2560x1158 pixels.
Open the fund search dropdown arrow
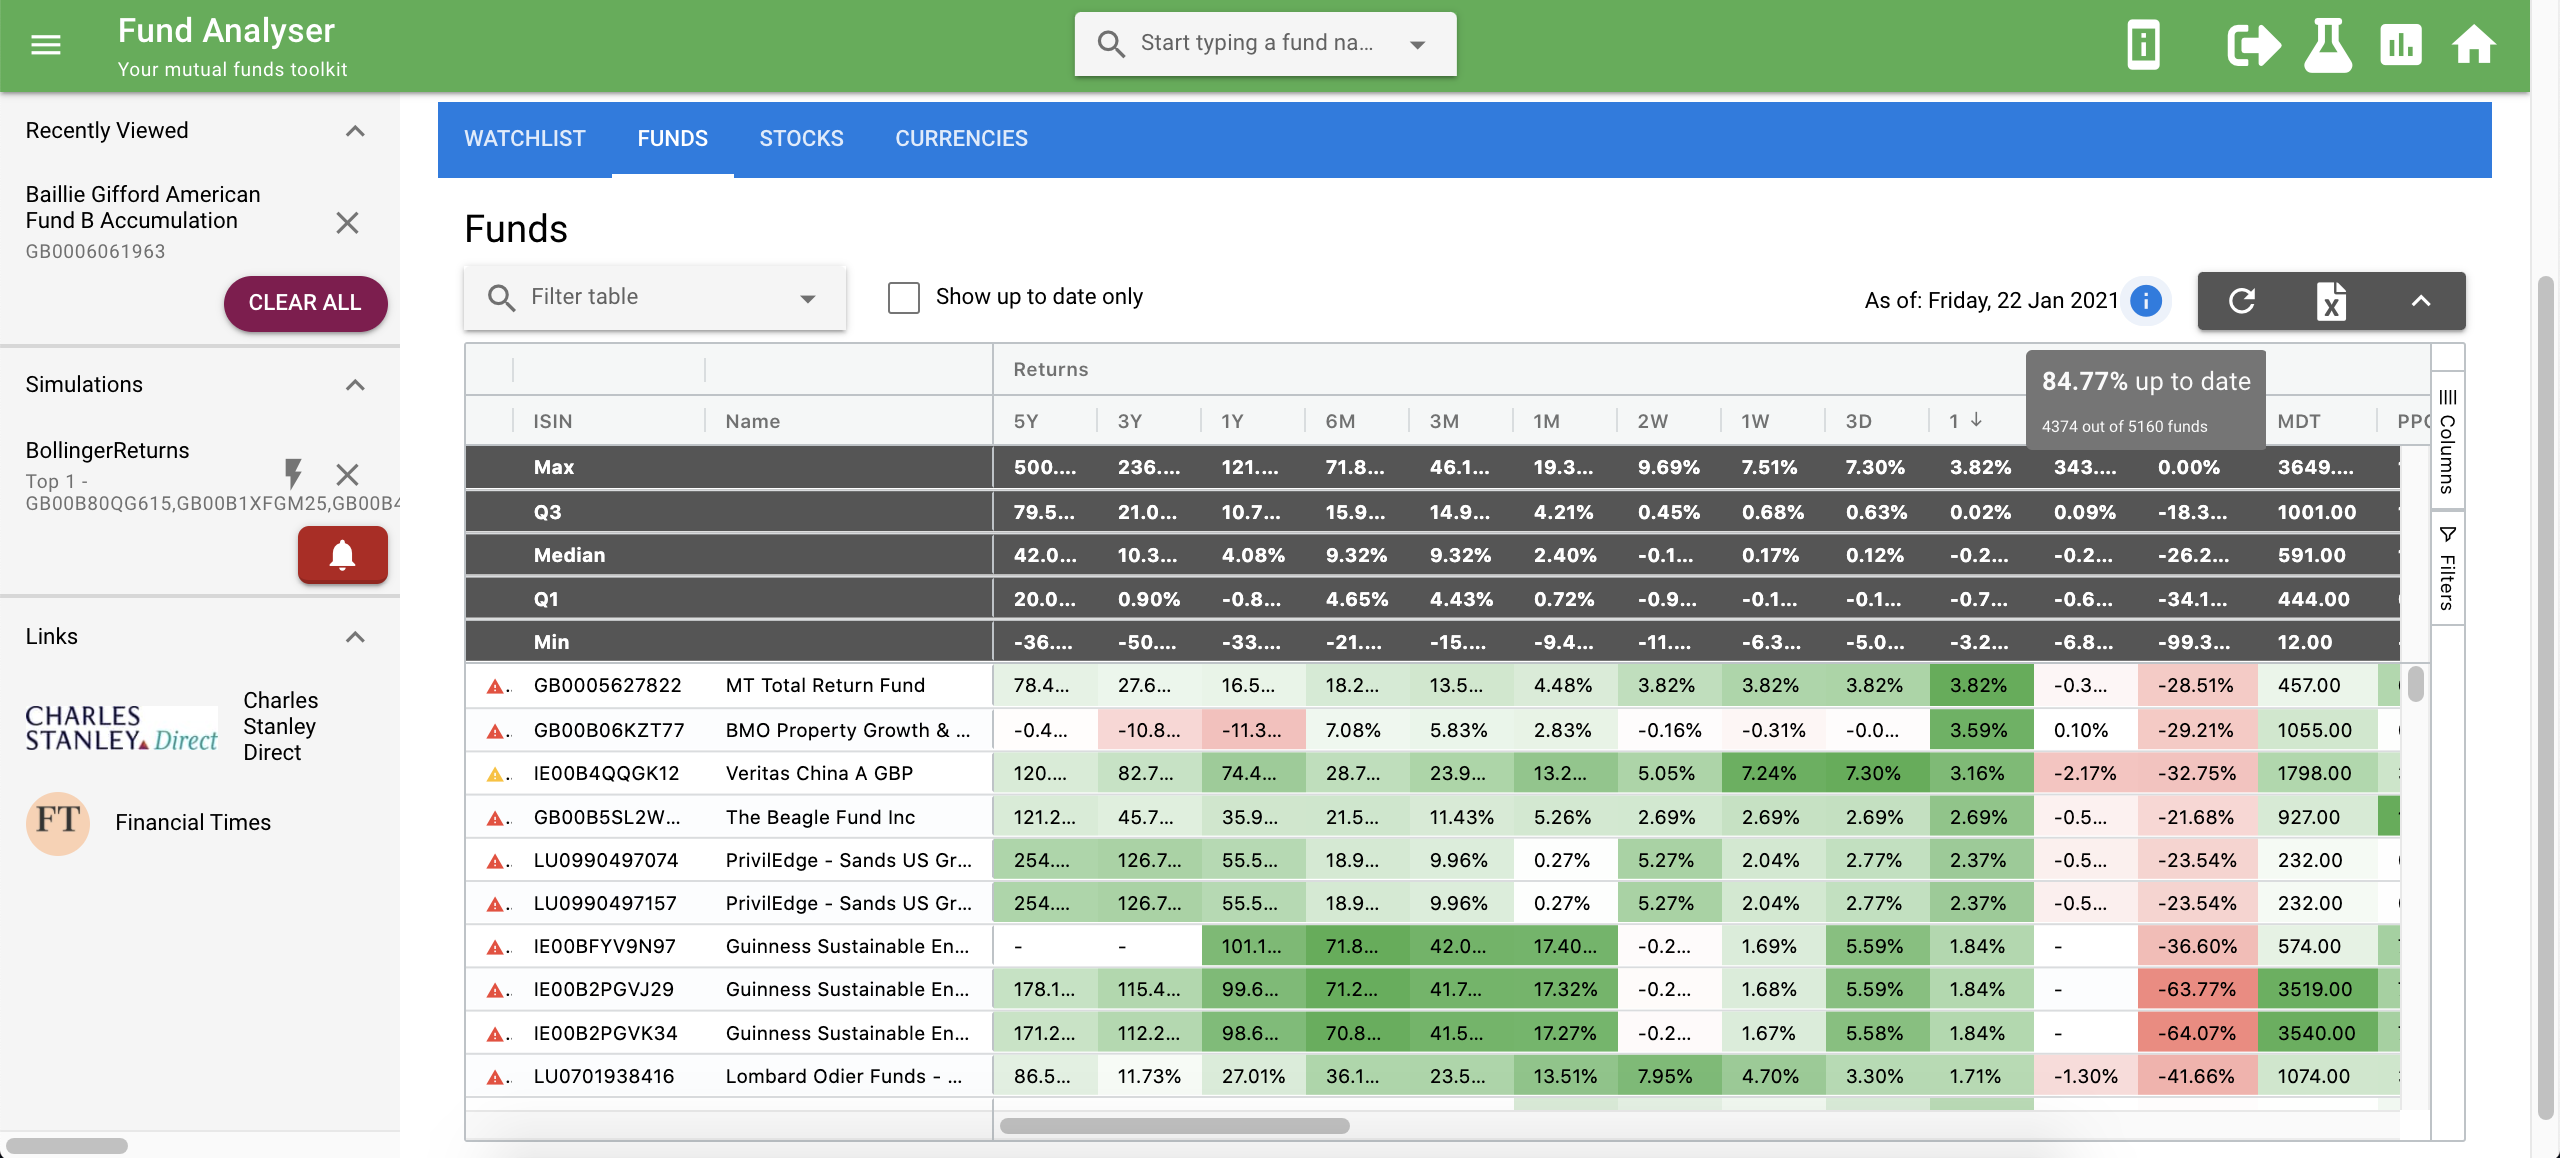(x=1417, y=44)
